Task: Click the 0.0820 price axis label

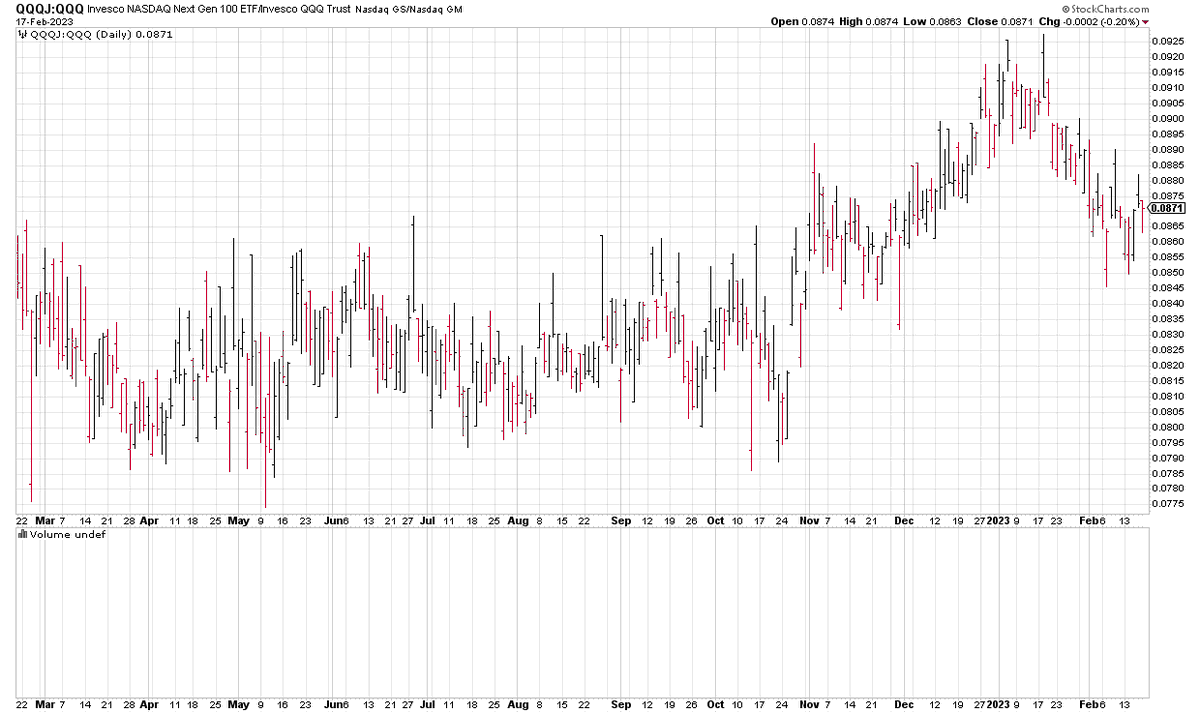Action: [1168, 366]
